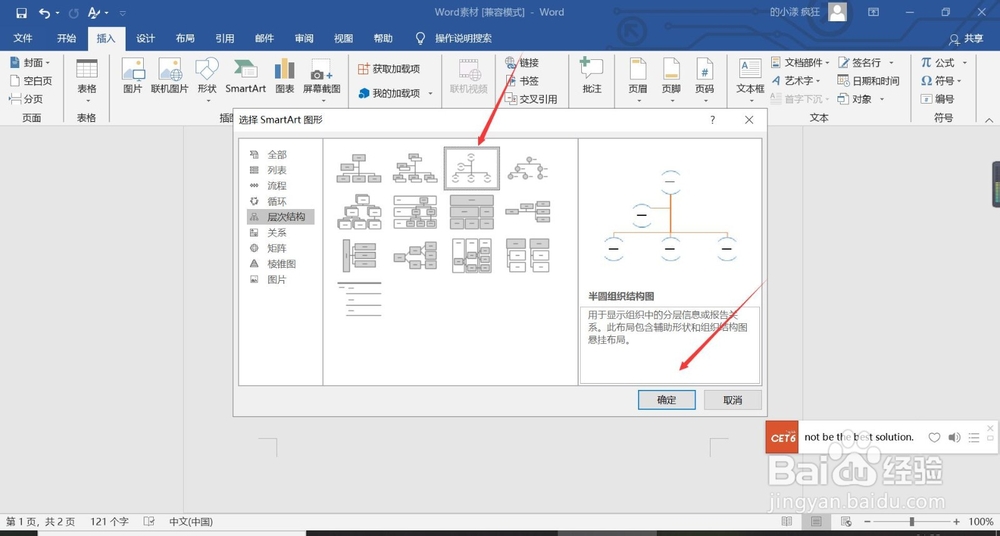This screenshot has width=1000, height=536.
Task: Click Cancel (取消) button in dialog
Action: pos(733,400)
